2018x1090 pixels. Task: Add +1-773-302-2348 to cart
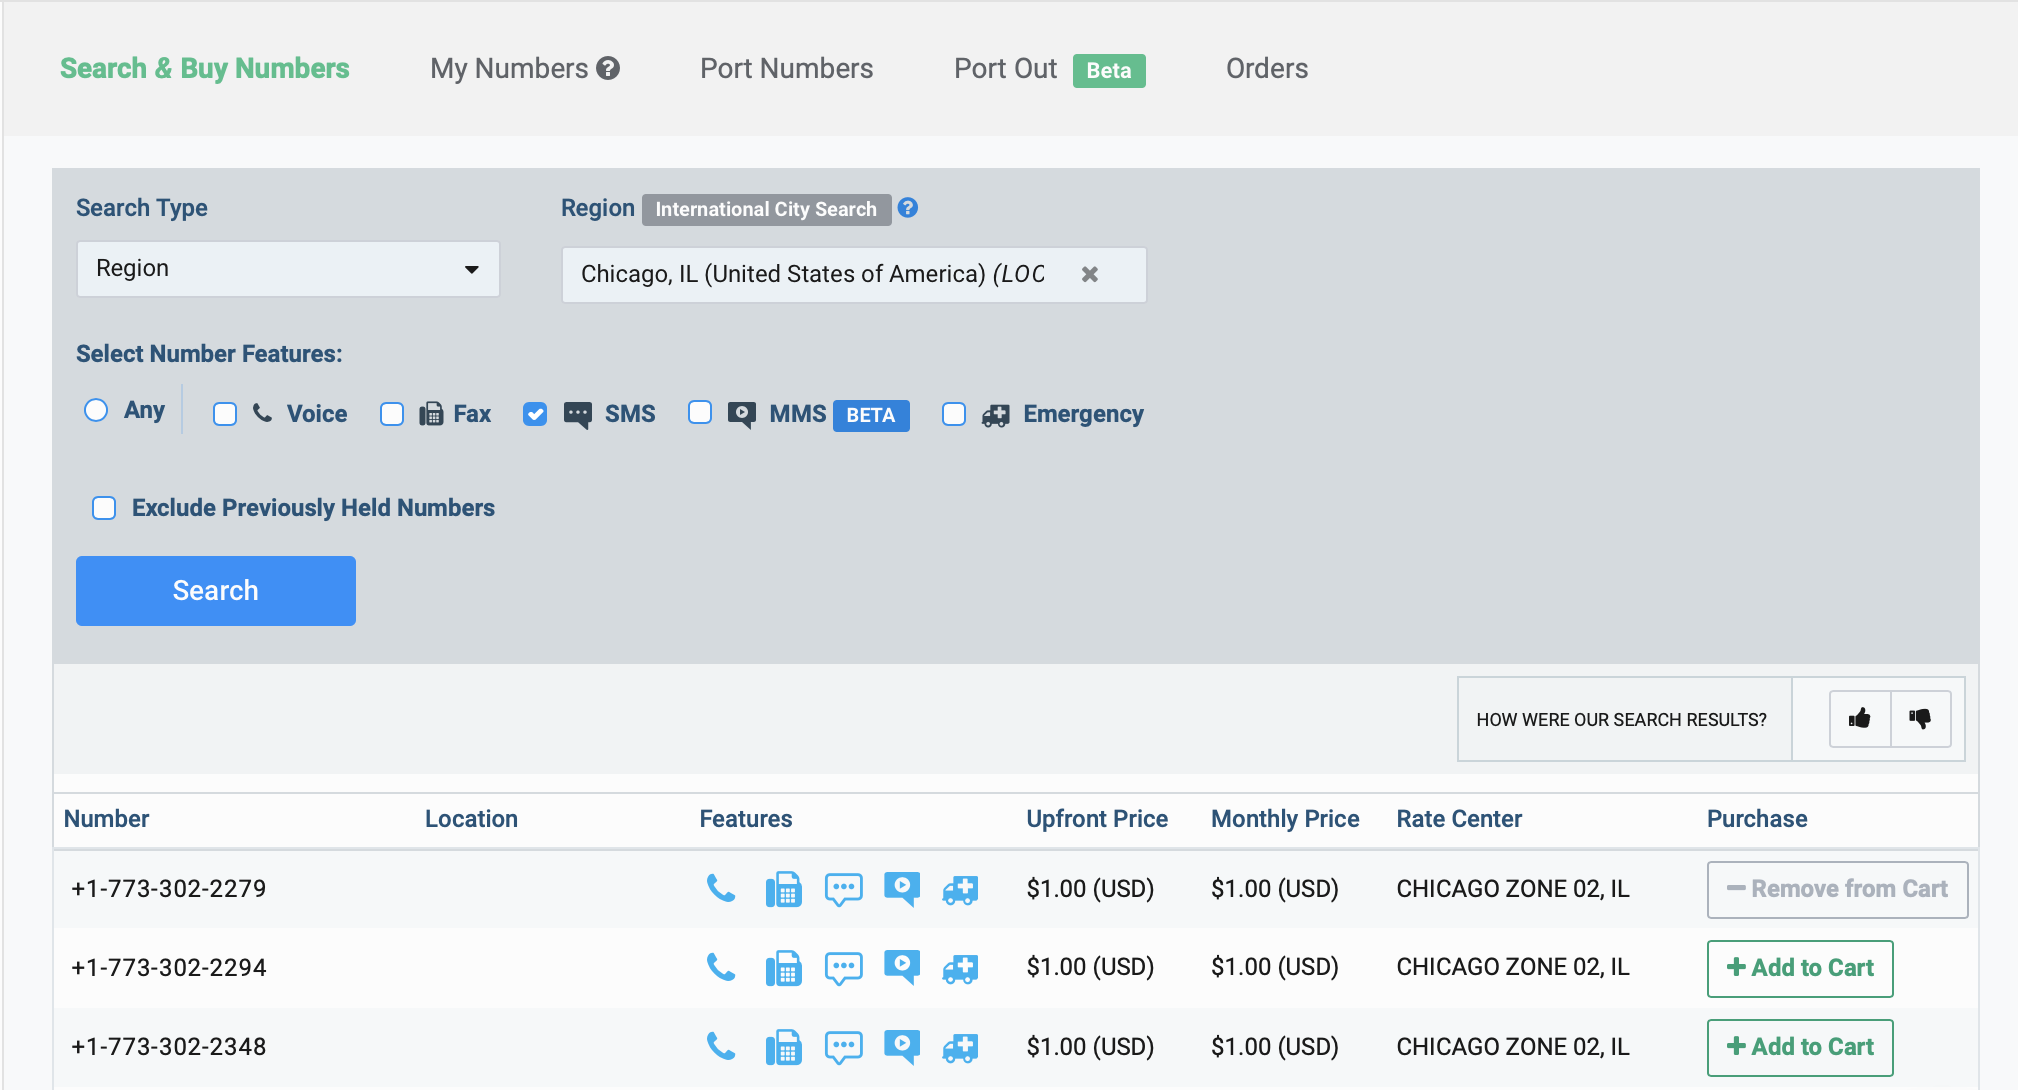tap(1800, 1047)
